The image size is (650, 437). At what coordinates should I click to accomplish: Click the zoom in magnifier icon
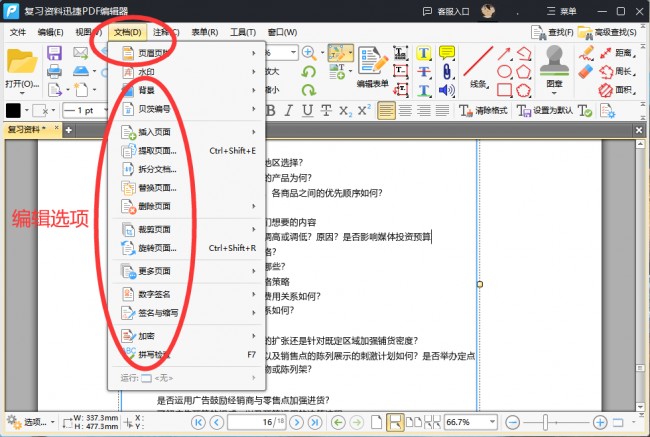coord(308,53)
